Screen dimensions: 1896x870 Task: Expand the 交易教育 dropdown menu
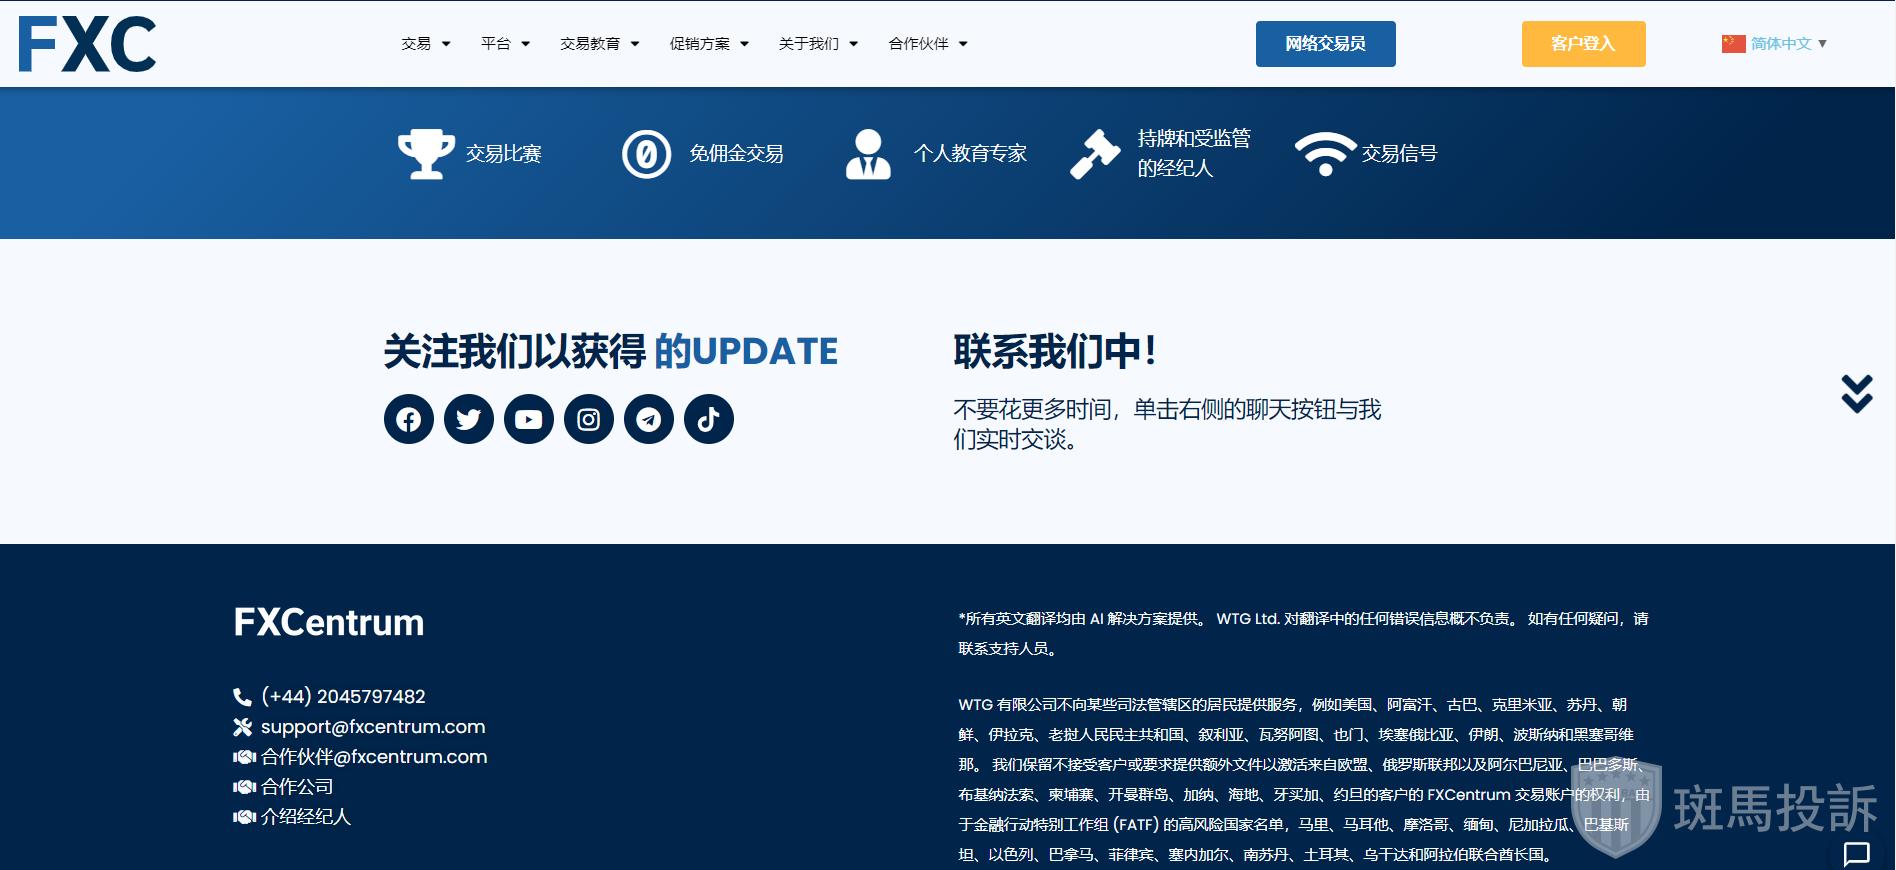(x=600, y=44)
